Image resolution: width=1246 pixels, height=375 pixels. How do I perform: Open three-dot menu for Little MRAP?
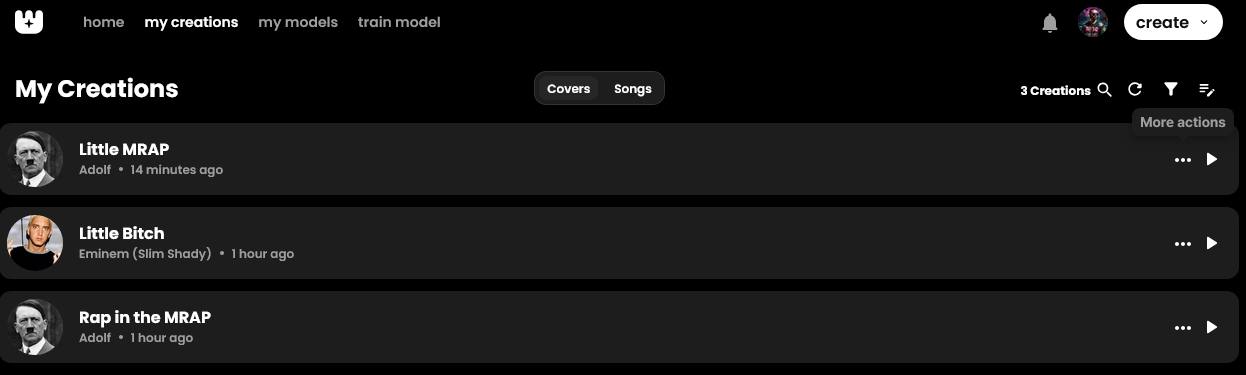[1183, 160]
